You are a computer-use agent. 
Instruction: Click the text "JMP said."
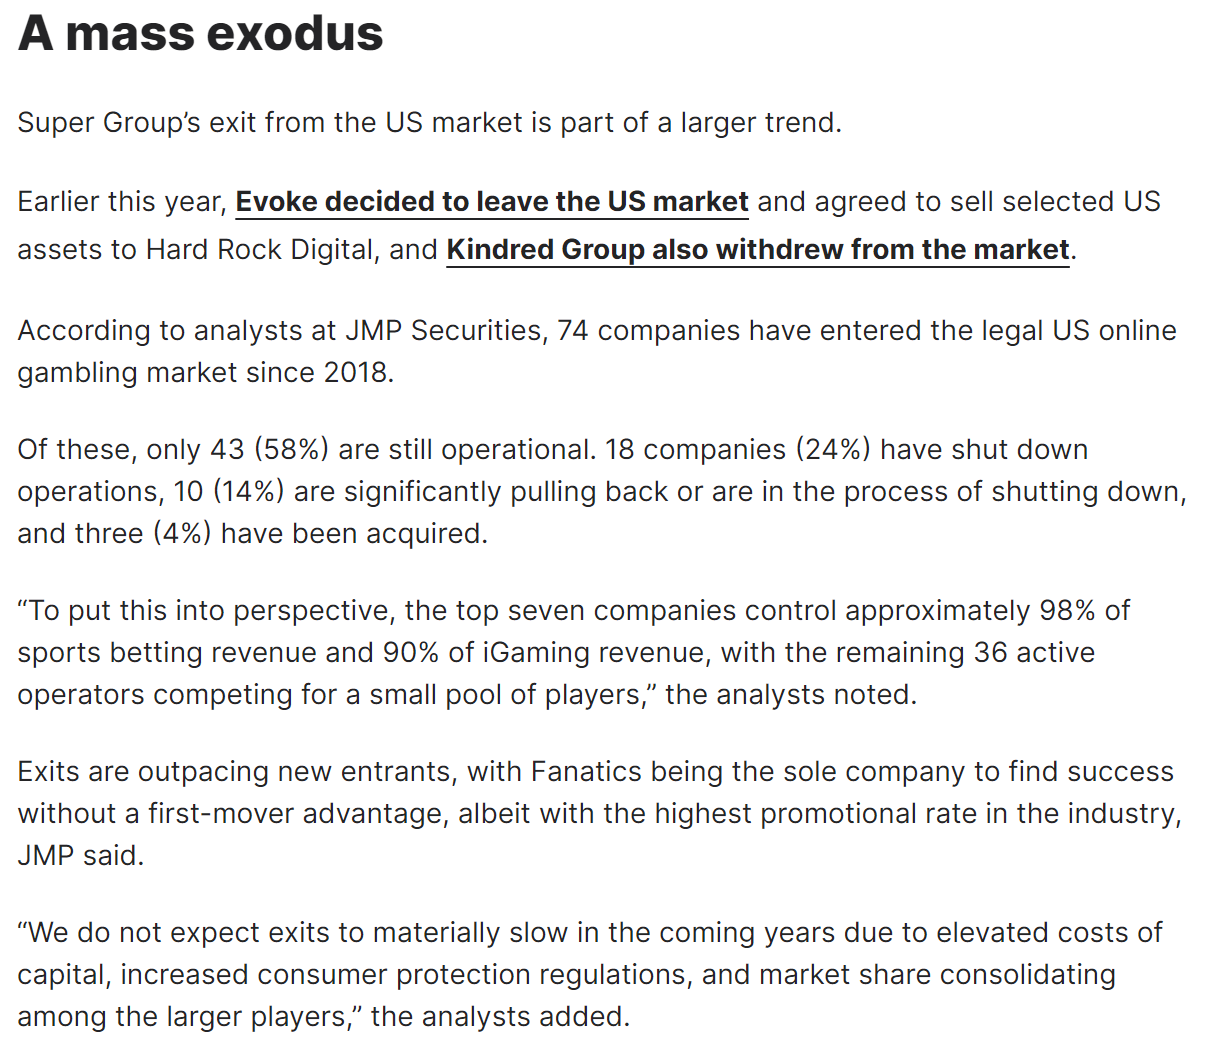pyautogui.click(x=80, y=856)
